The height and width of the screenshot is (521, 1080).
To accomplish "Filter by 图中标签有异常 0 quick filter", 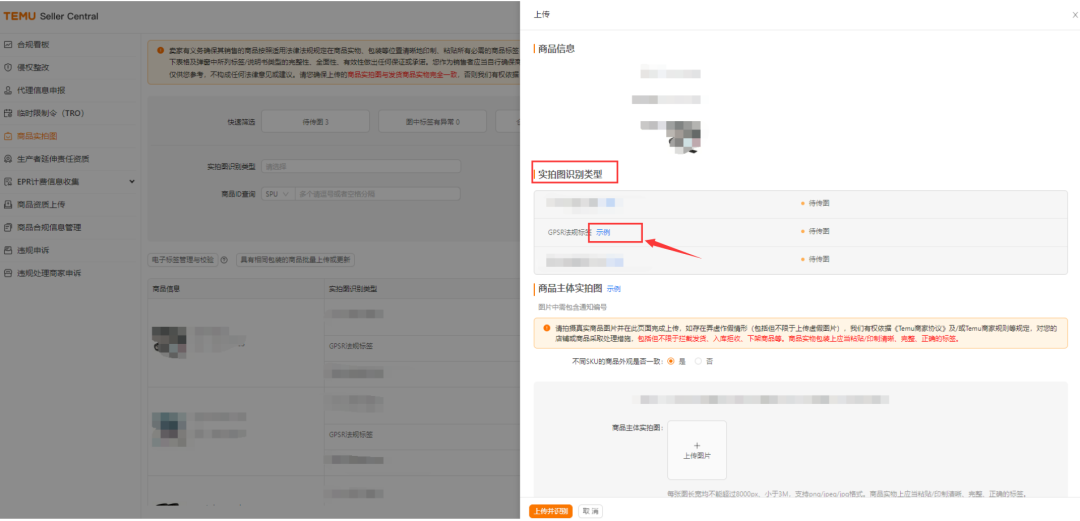I will click(x=433, y=122).
